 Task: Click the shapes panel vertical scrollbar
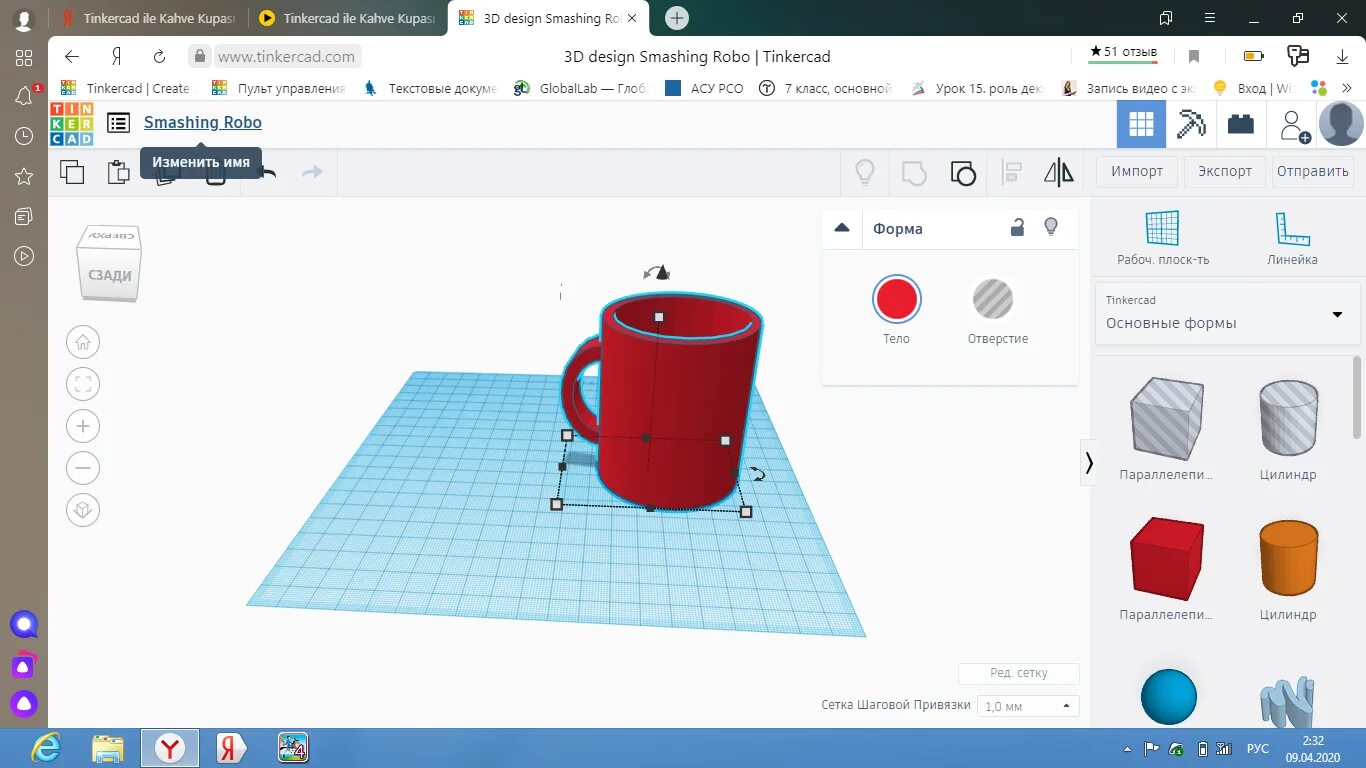click(x=1357, y=397)
